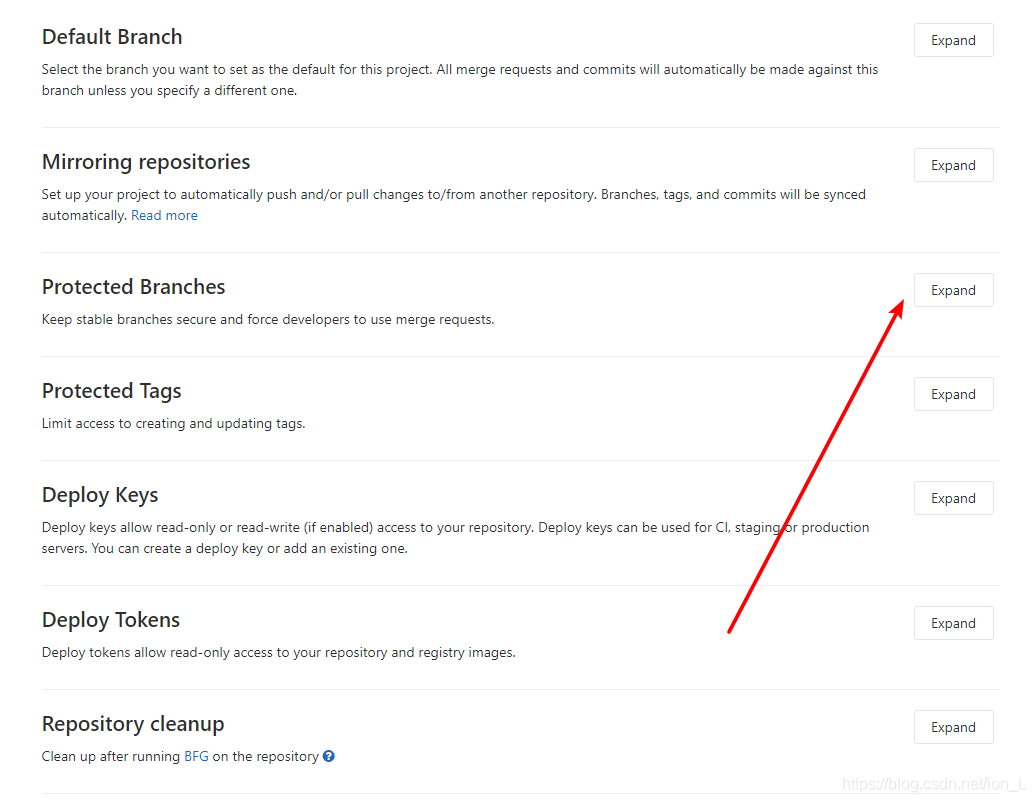Click the Default Branch heading
Screen dimensions: 1036x802
coord(112,37)
